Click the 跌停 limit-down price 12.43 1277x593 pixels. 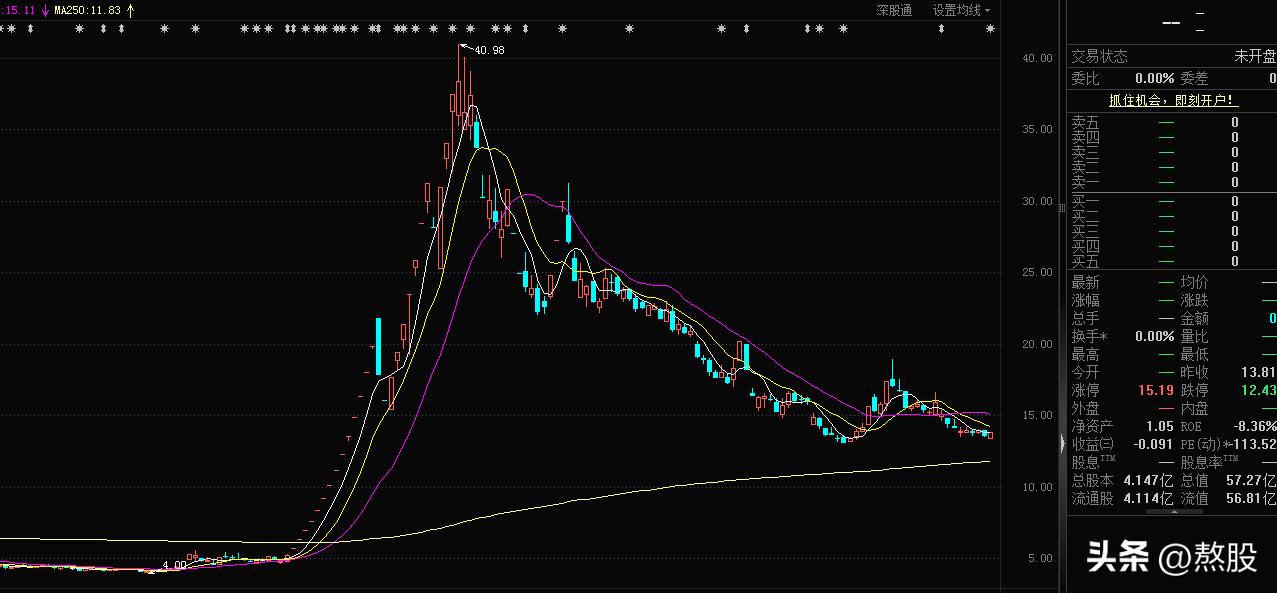pos(1260,390)
